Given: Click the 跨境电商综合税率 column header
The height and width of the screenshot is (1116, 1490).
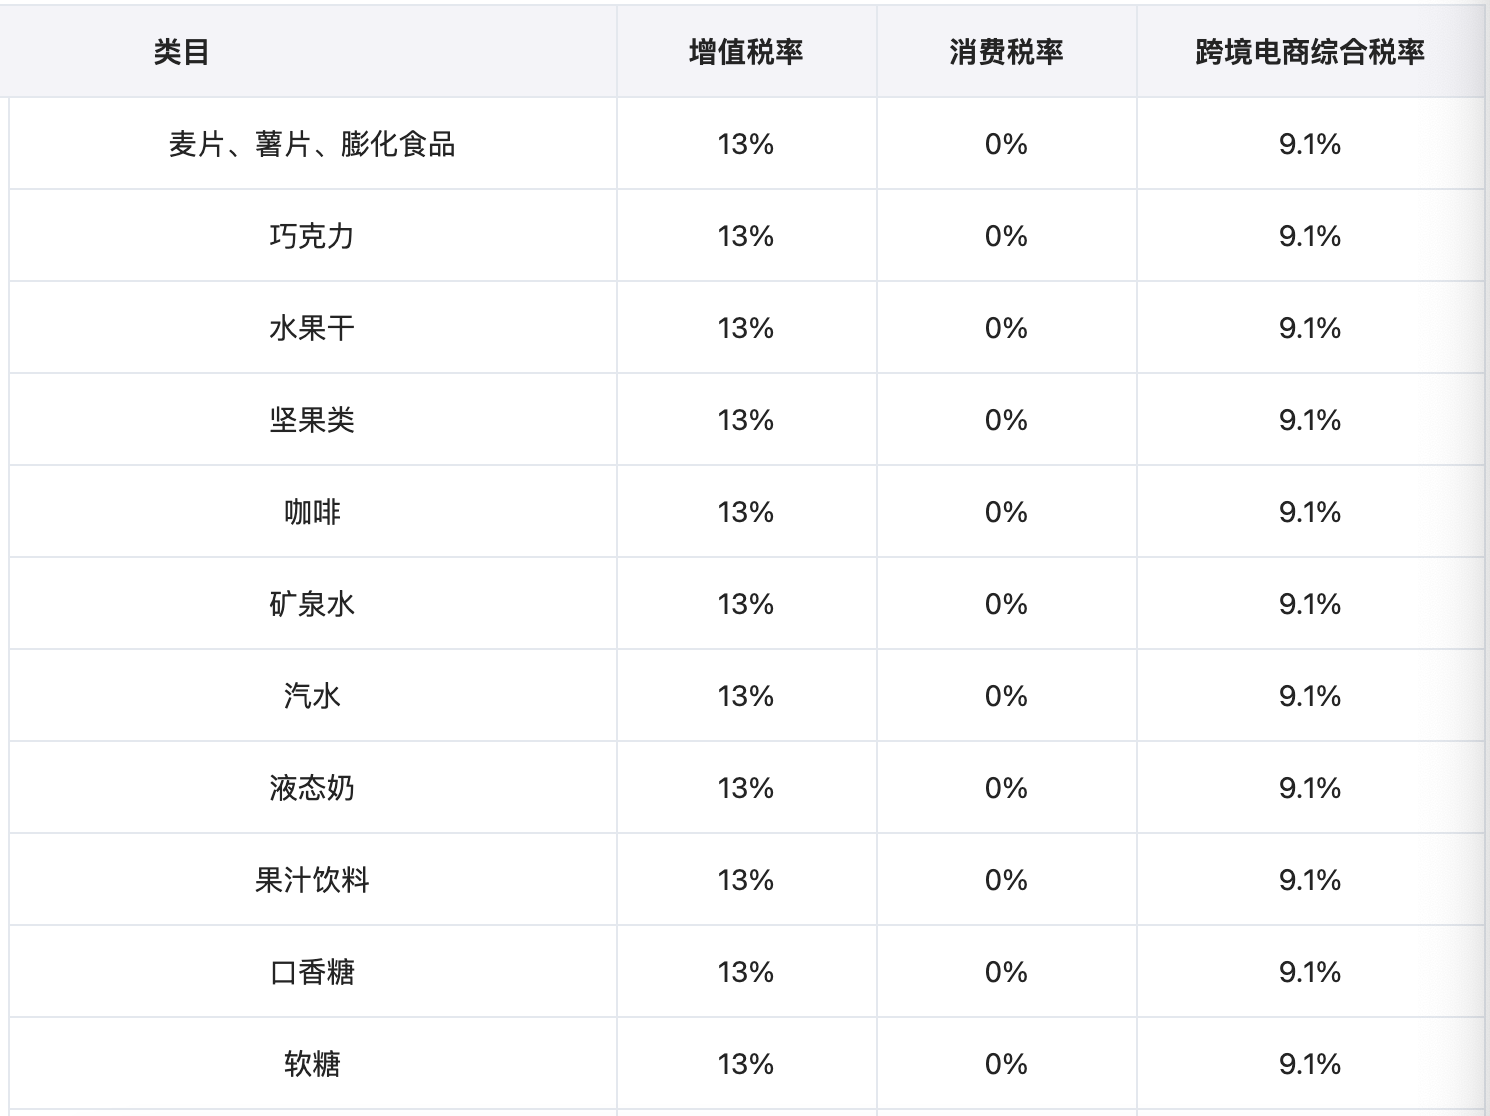Looking at the screenshot, I should 1310,52.
